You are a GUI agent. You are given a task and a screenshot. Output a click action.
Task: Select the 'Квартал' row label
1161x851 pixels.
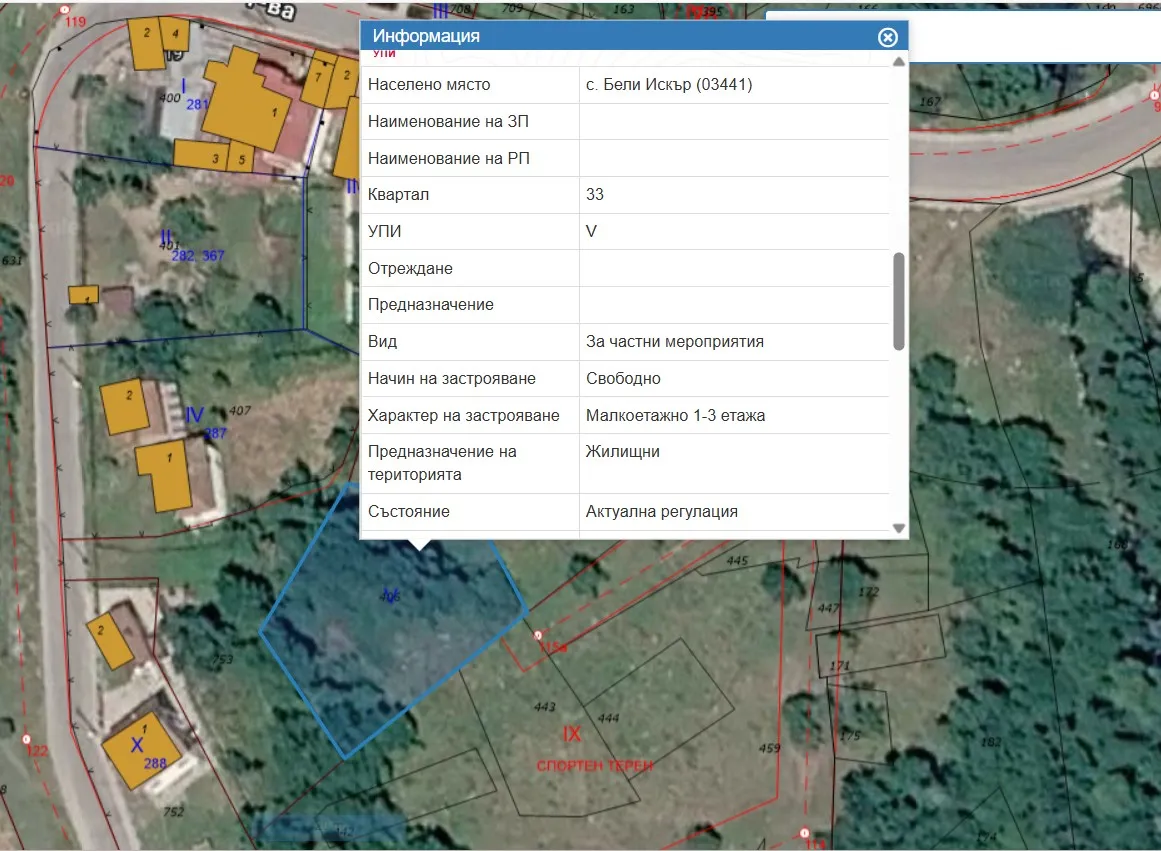click(398, 194)
